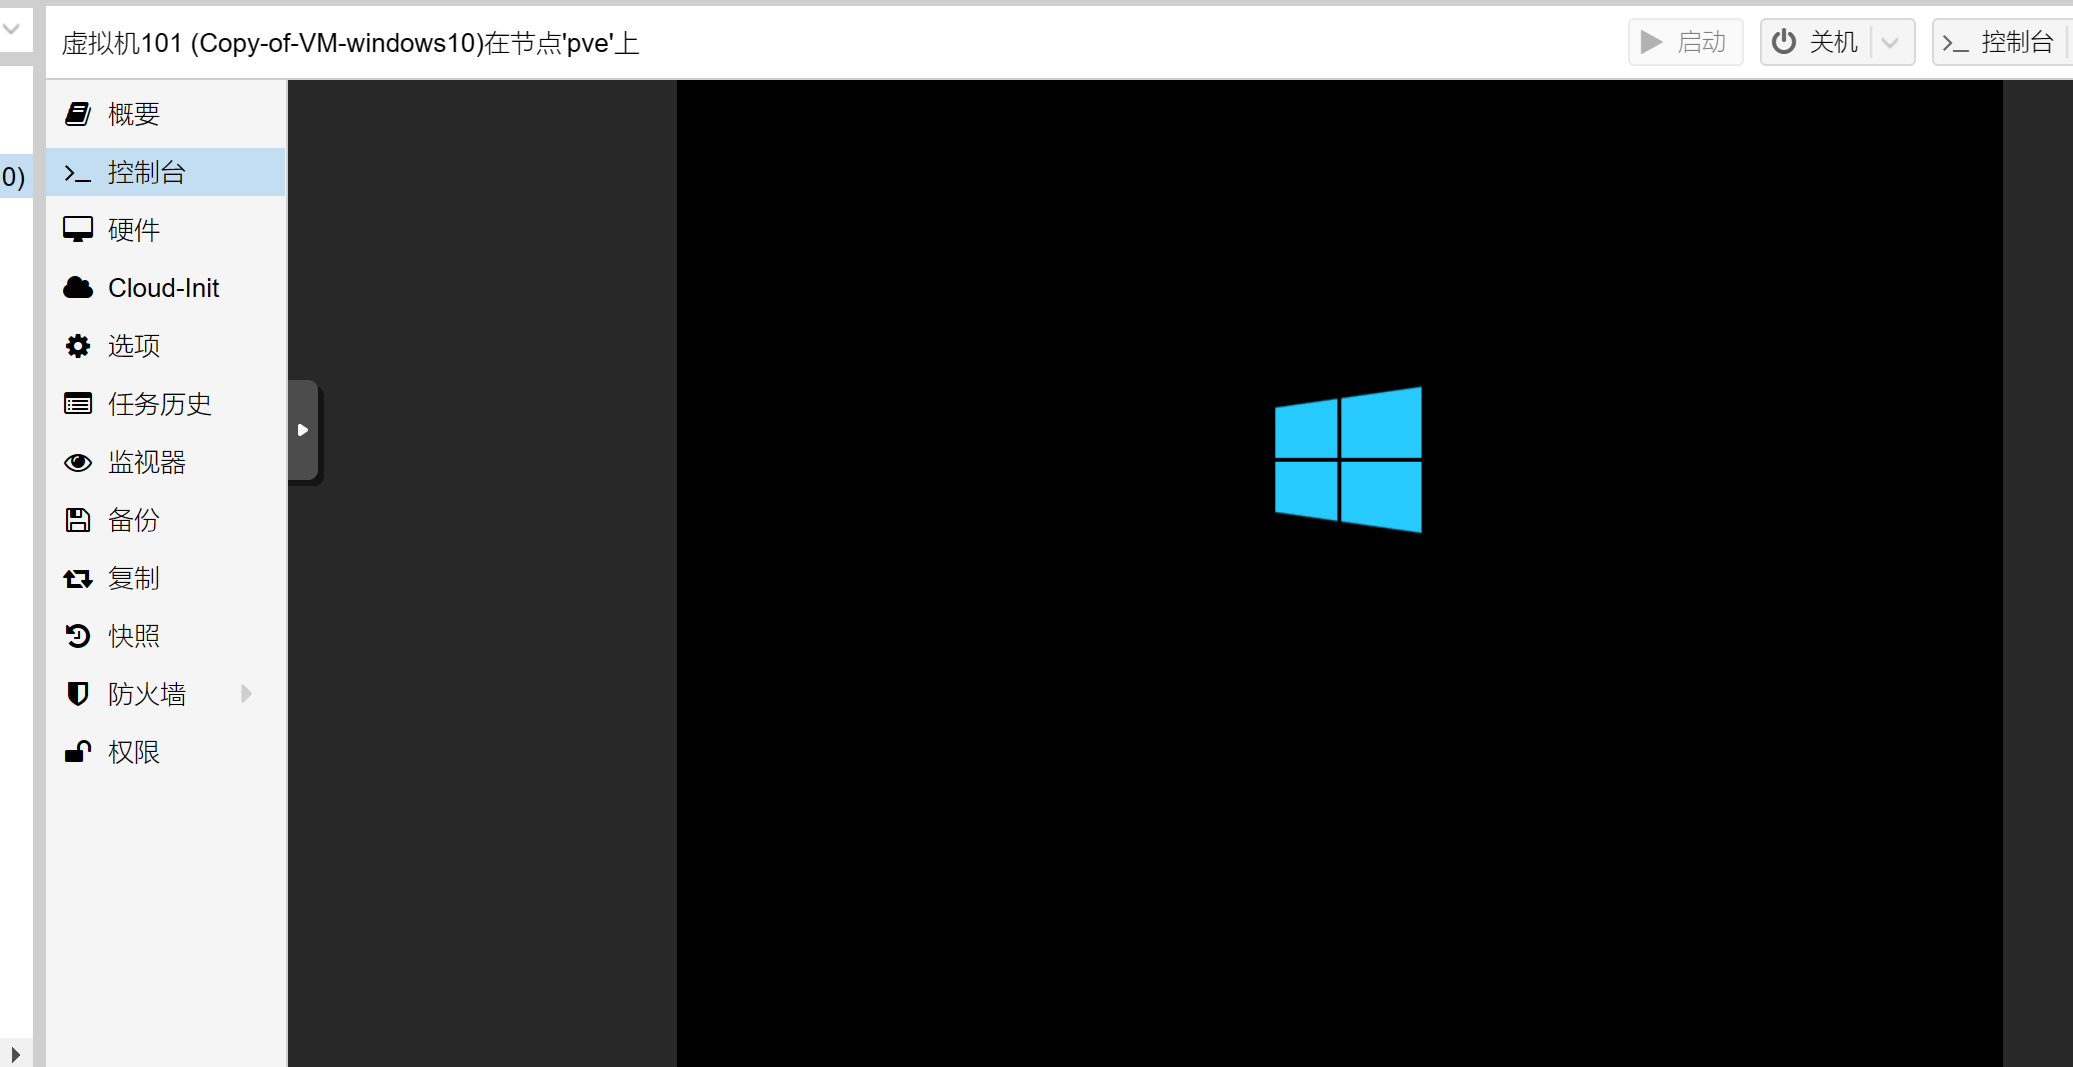The height and width of the screenshot is (1067, 2073).
Task: Click the 选项 gear icon
Action: coord(78,346)
